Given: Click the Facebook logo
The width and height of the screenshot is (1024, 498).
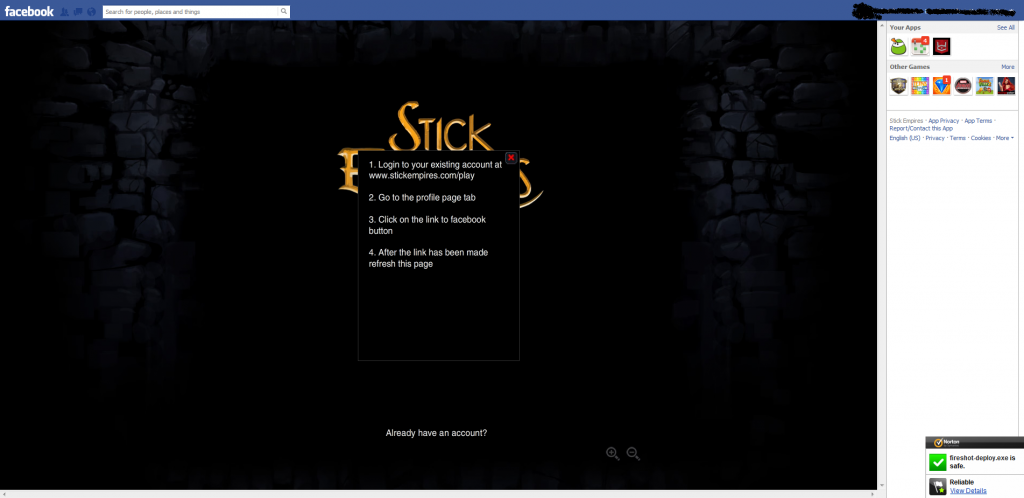Looking at the screenshot, I should tap(29, 11).
